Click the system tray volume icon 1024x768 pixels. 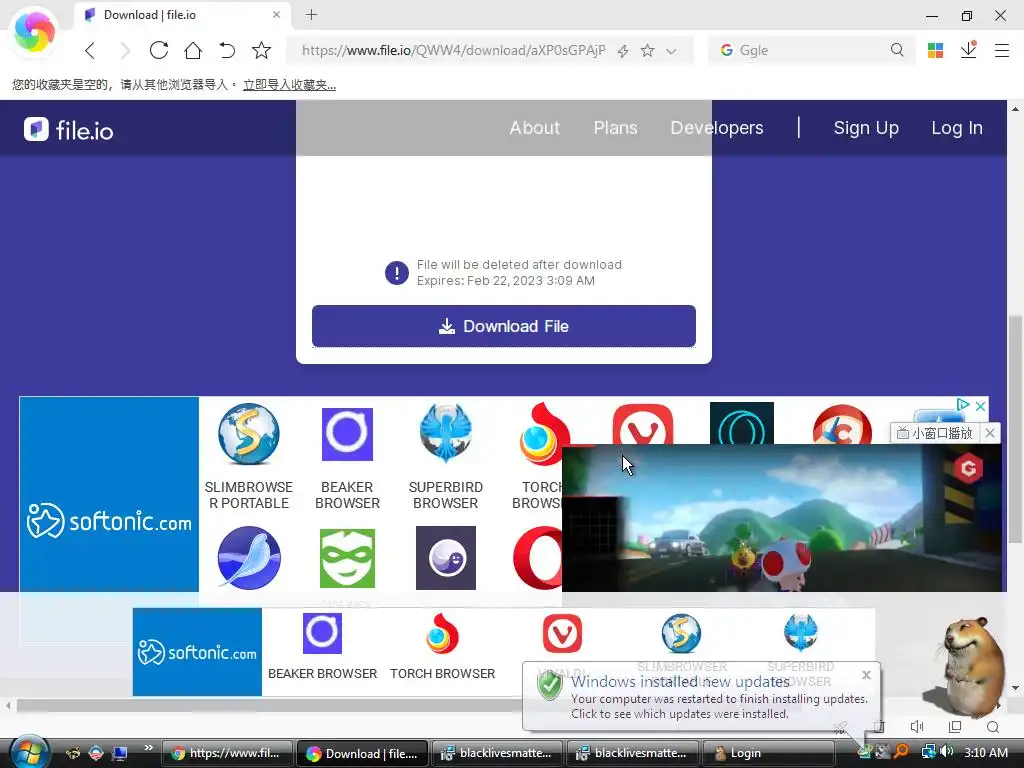pyautogui.click(x=946, y=752)
